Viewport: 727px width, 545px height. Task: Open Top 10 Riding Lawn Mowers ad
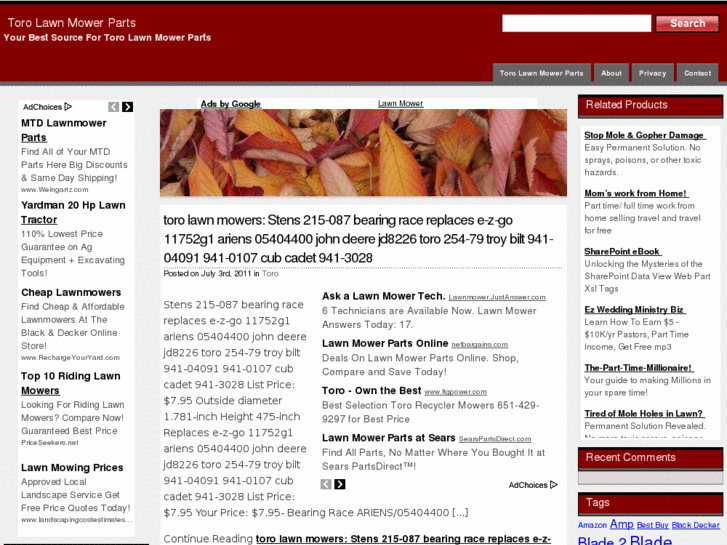tap(70, 383)
